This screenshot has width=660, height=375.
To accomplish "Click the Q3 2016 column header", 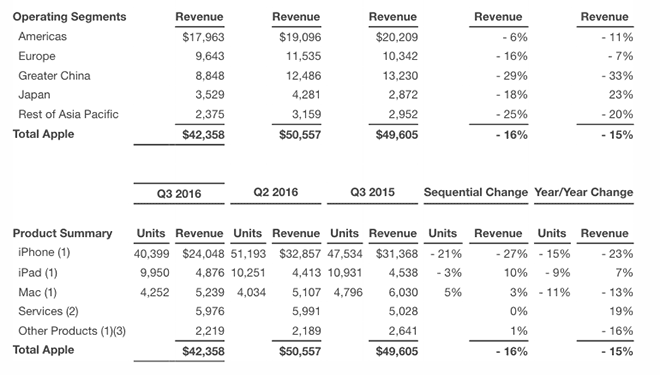I will [179, 194].
